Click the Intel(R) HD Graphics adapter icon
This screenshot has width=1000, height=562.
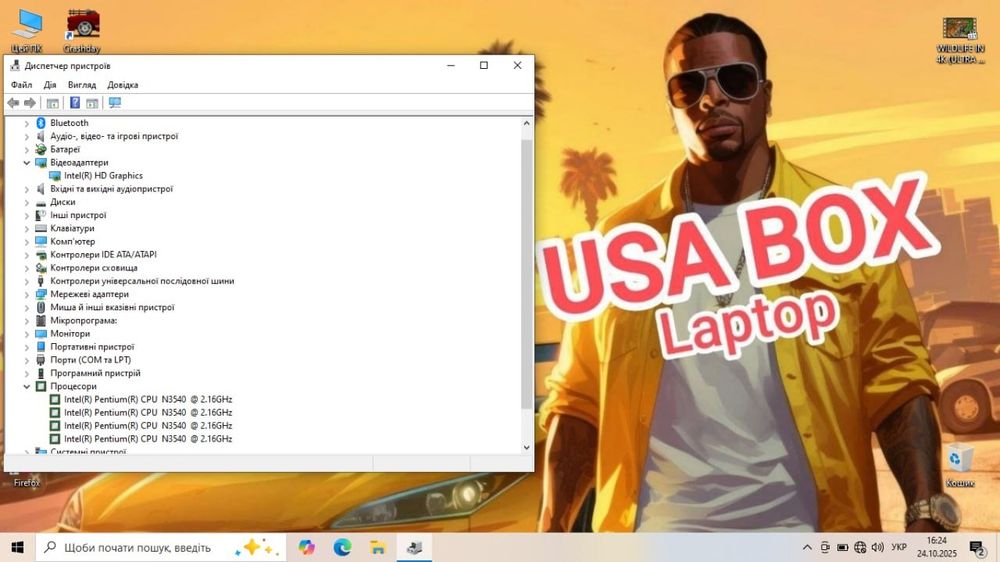55,175
